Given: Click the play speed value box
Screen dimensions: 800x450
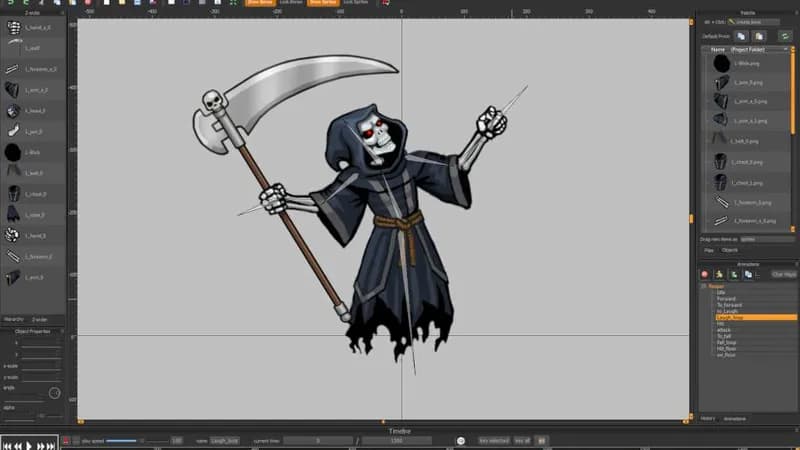Looking at the screenshot, I should click(177, 441).
